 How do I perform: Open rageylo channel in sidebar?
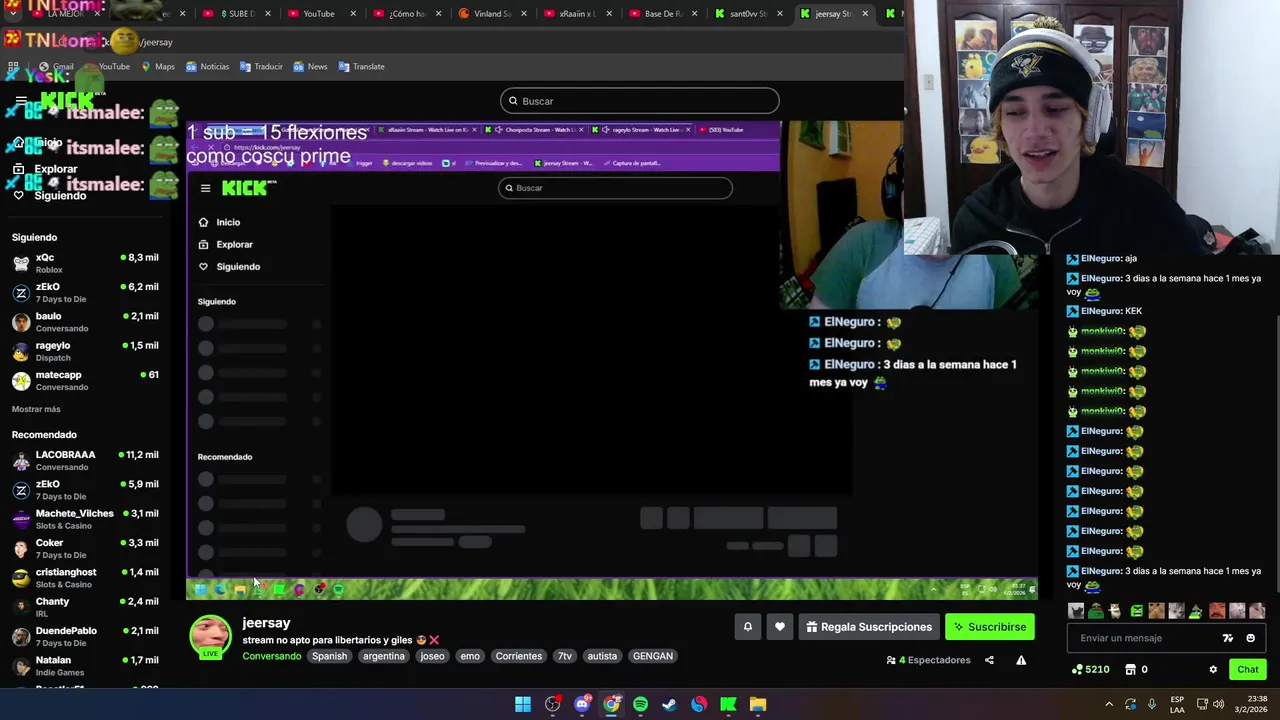(85, 351)
